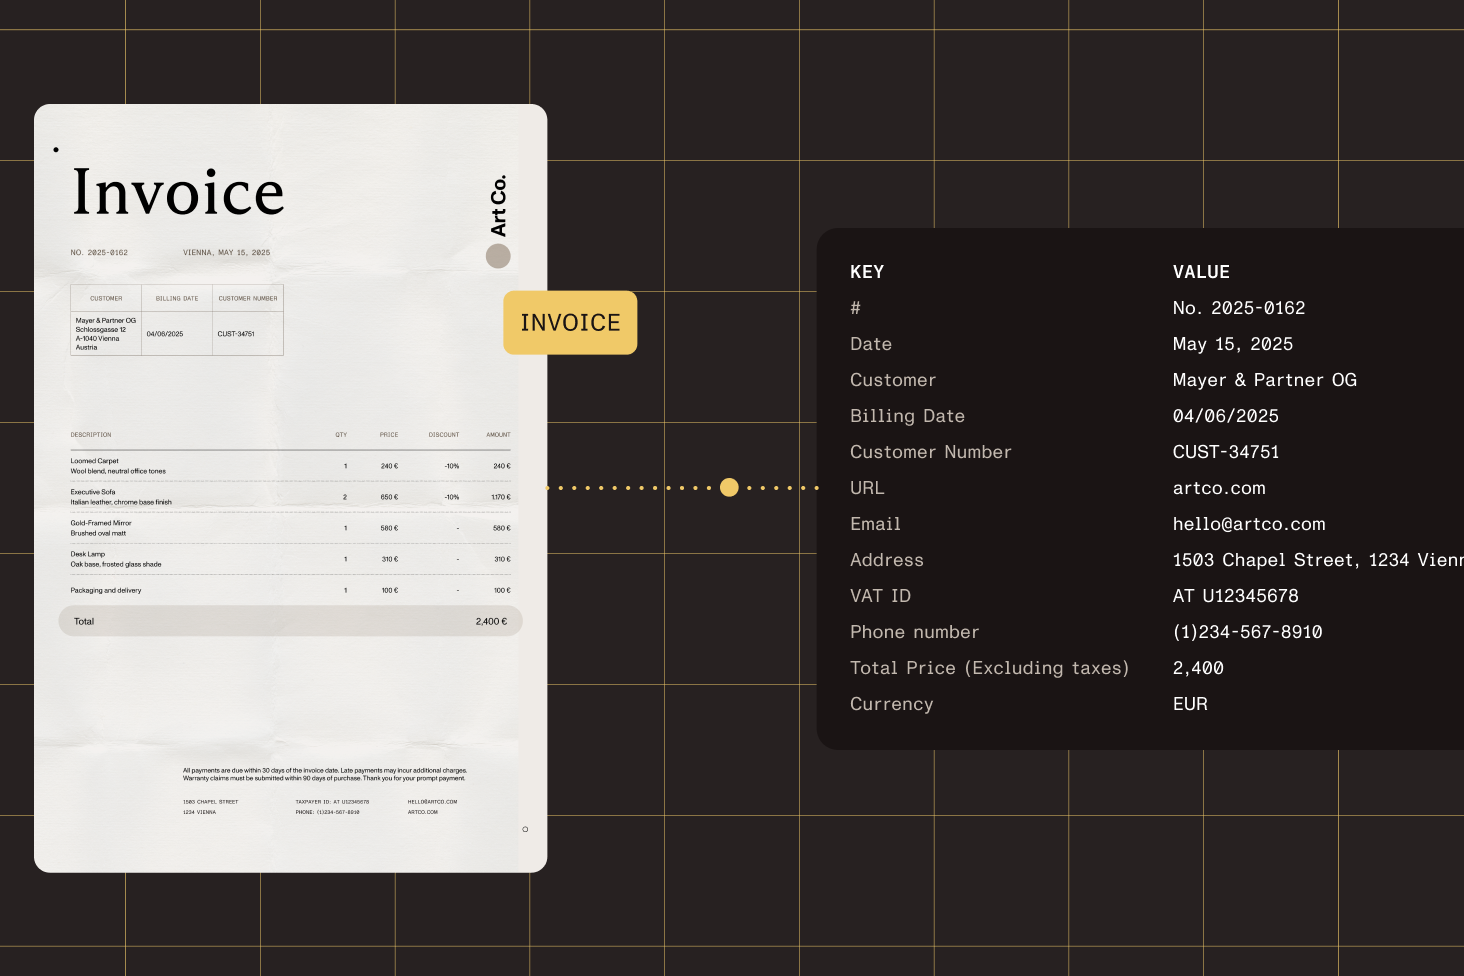Screen dimensions: 1464x976
Task: Click the KEY column header
Action: pyautogui.click(x=867, y=272)
